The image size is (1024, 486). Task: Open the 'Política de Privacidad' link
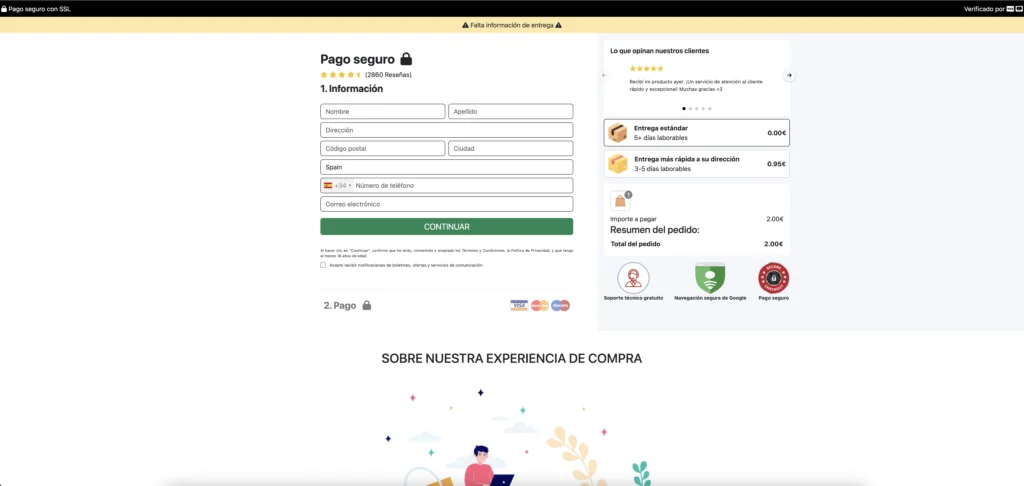click(x=528, y=250)
